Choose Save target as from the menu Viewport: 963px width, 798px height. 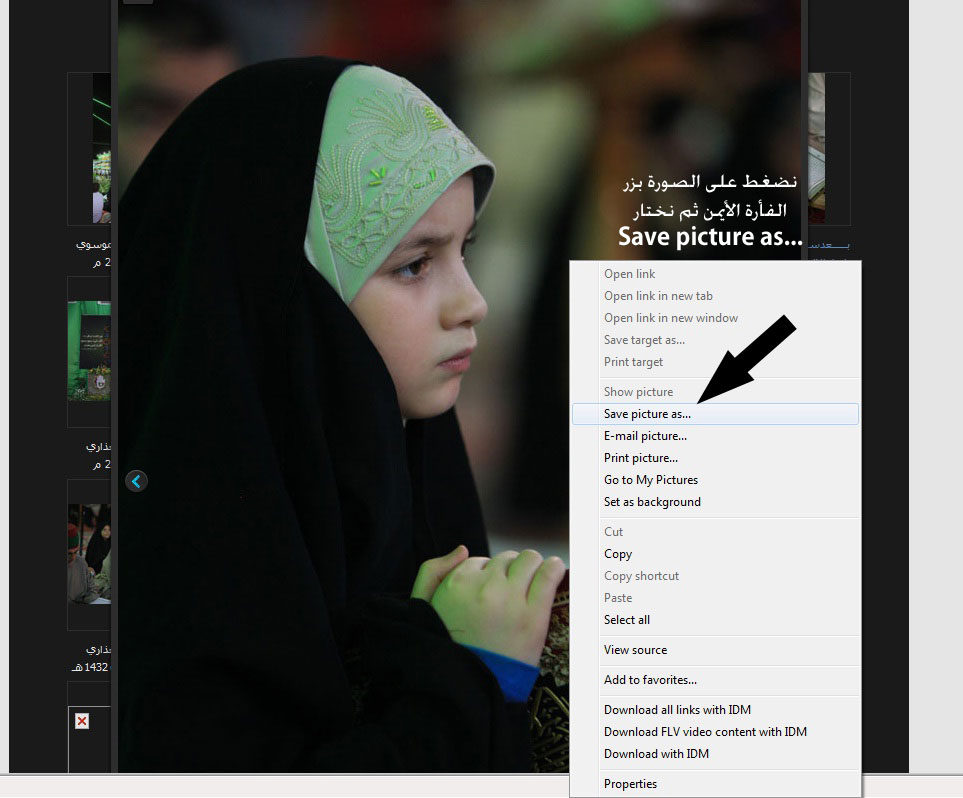[643, 339]
